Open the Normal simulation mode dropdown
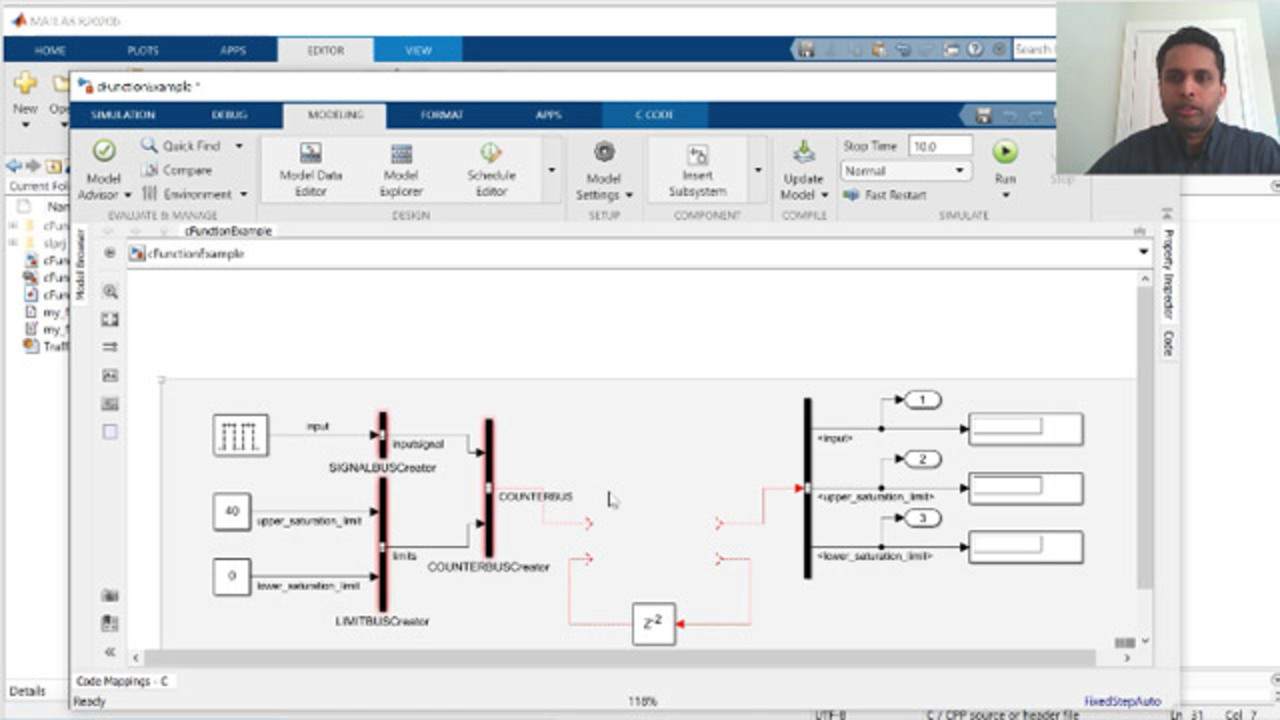This screenshot has width=1280, height=720. coord(905,171)
